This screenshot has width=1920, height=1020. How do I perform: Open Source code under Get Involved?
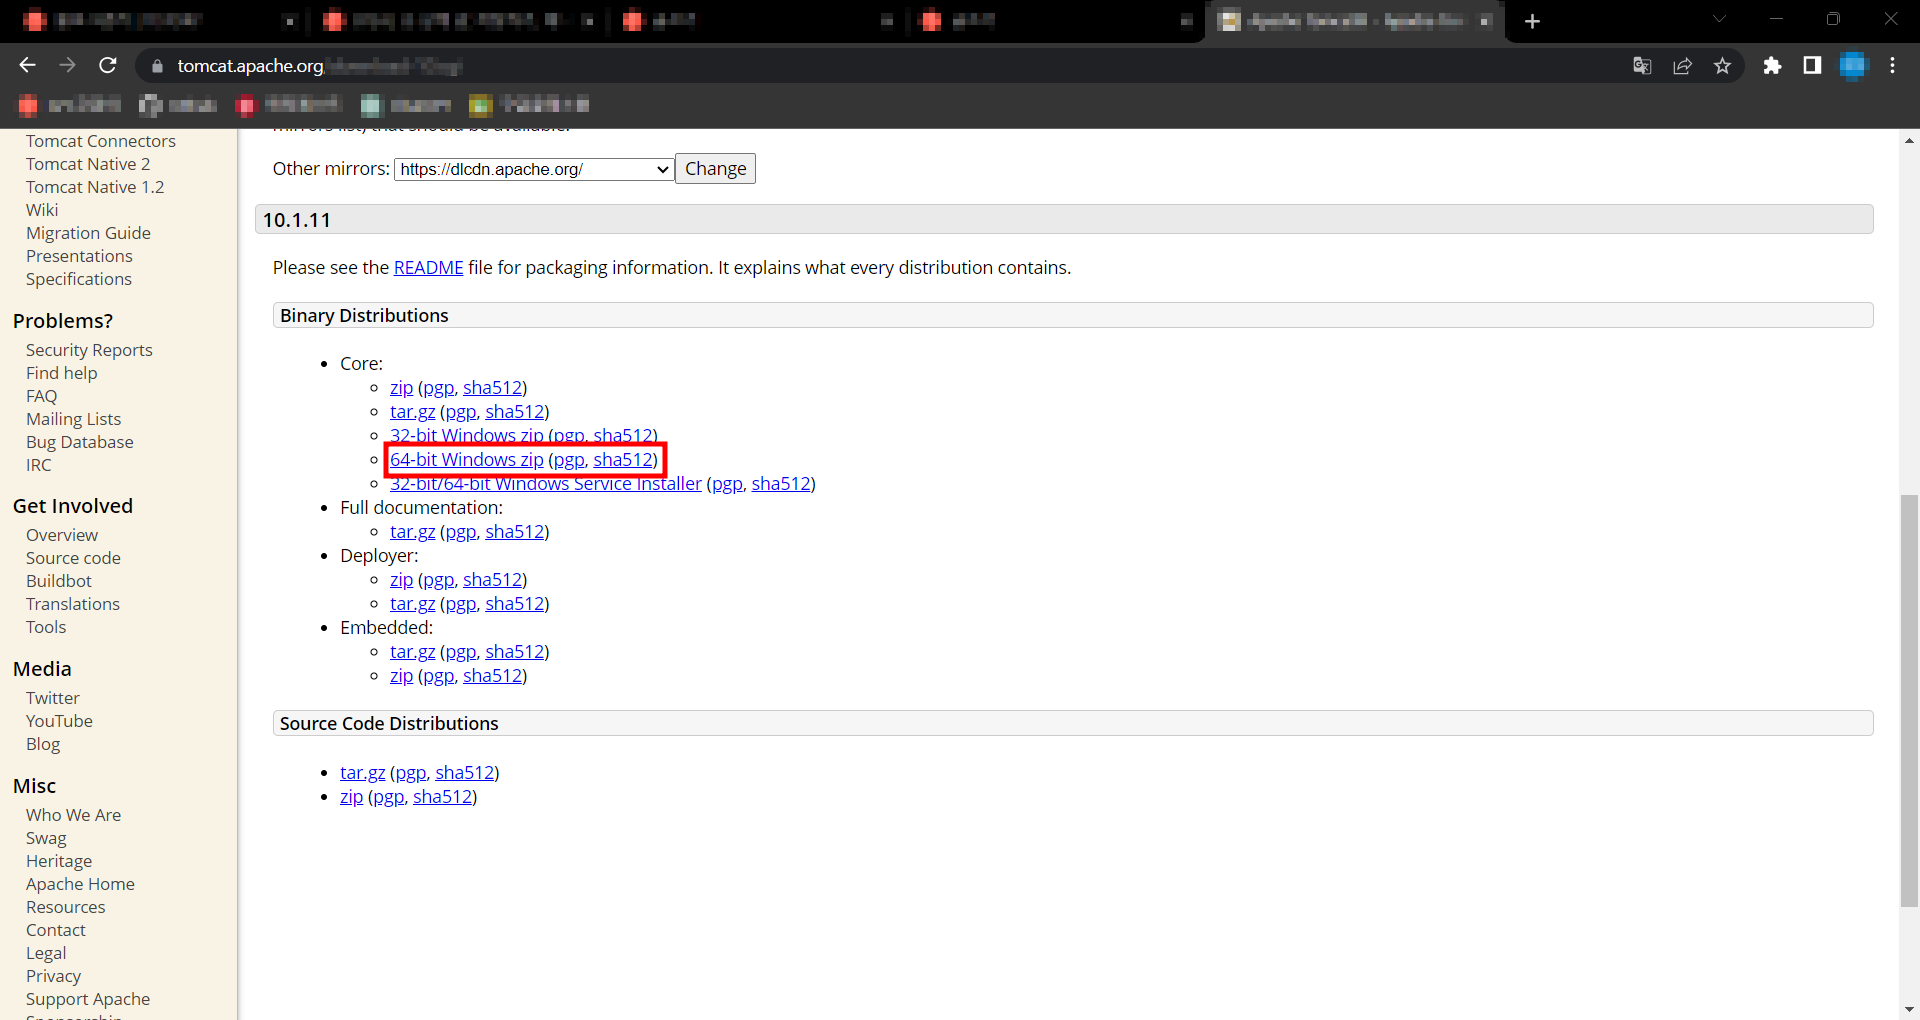(x=73, y=558)
